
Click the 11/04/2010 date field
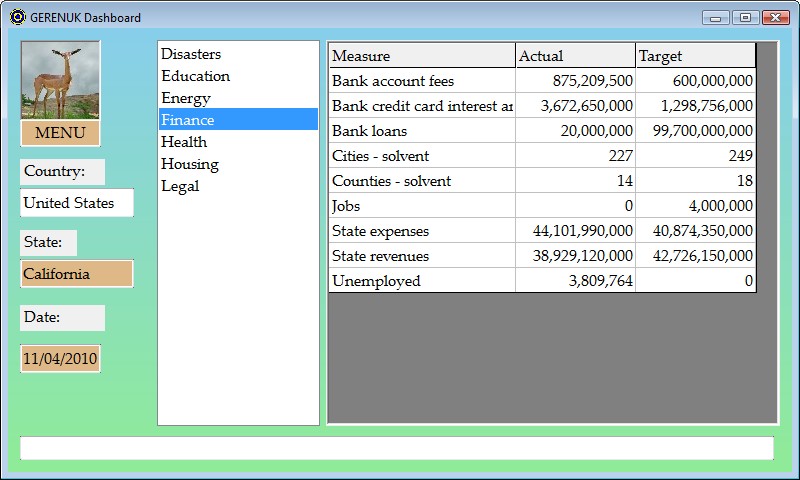point(60,358)
